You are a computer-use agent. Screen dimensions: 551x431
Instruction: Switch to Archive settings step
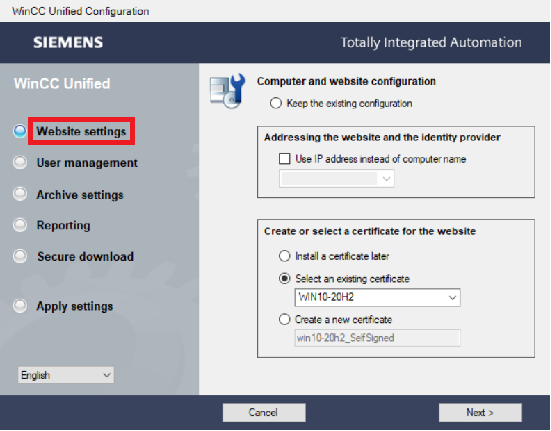[80, 195]
